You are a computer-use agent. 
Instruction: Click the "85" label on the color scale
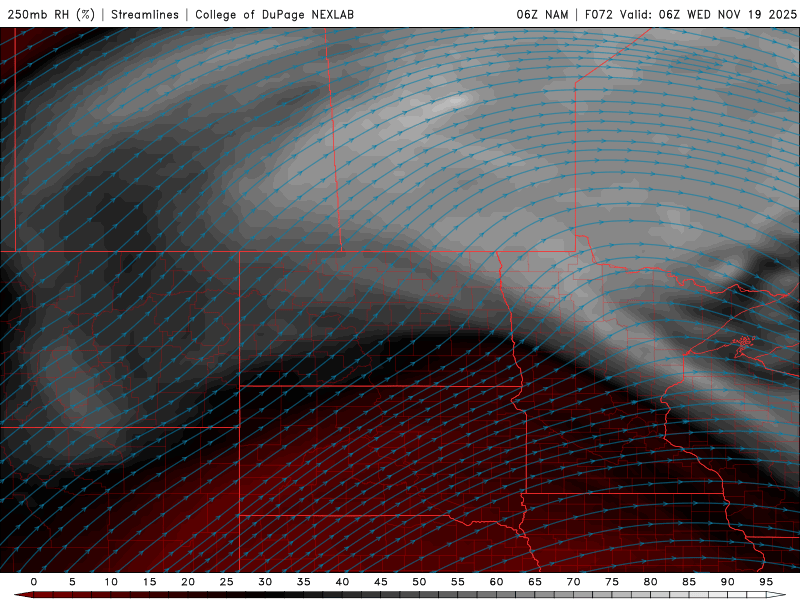pyautogui.click(x=689, y=582)
